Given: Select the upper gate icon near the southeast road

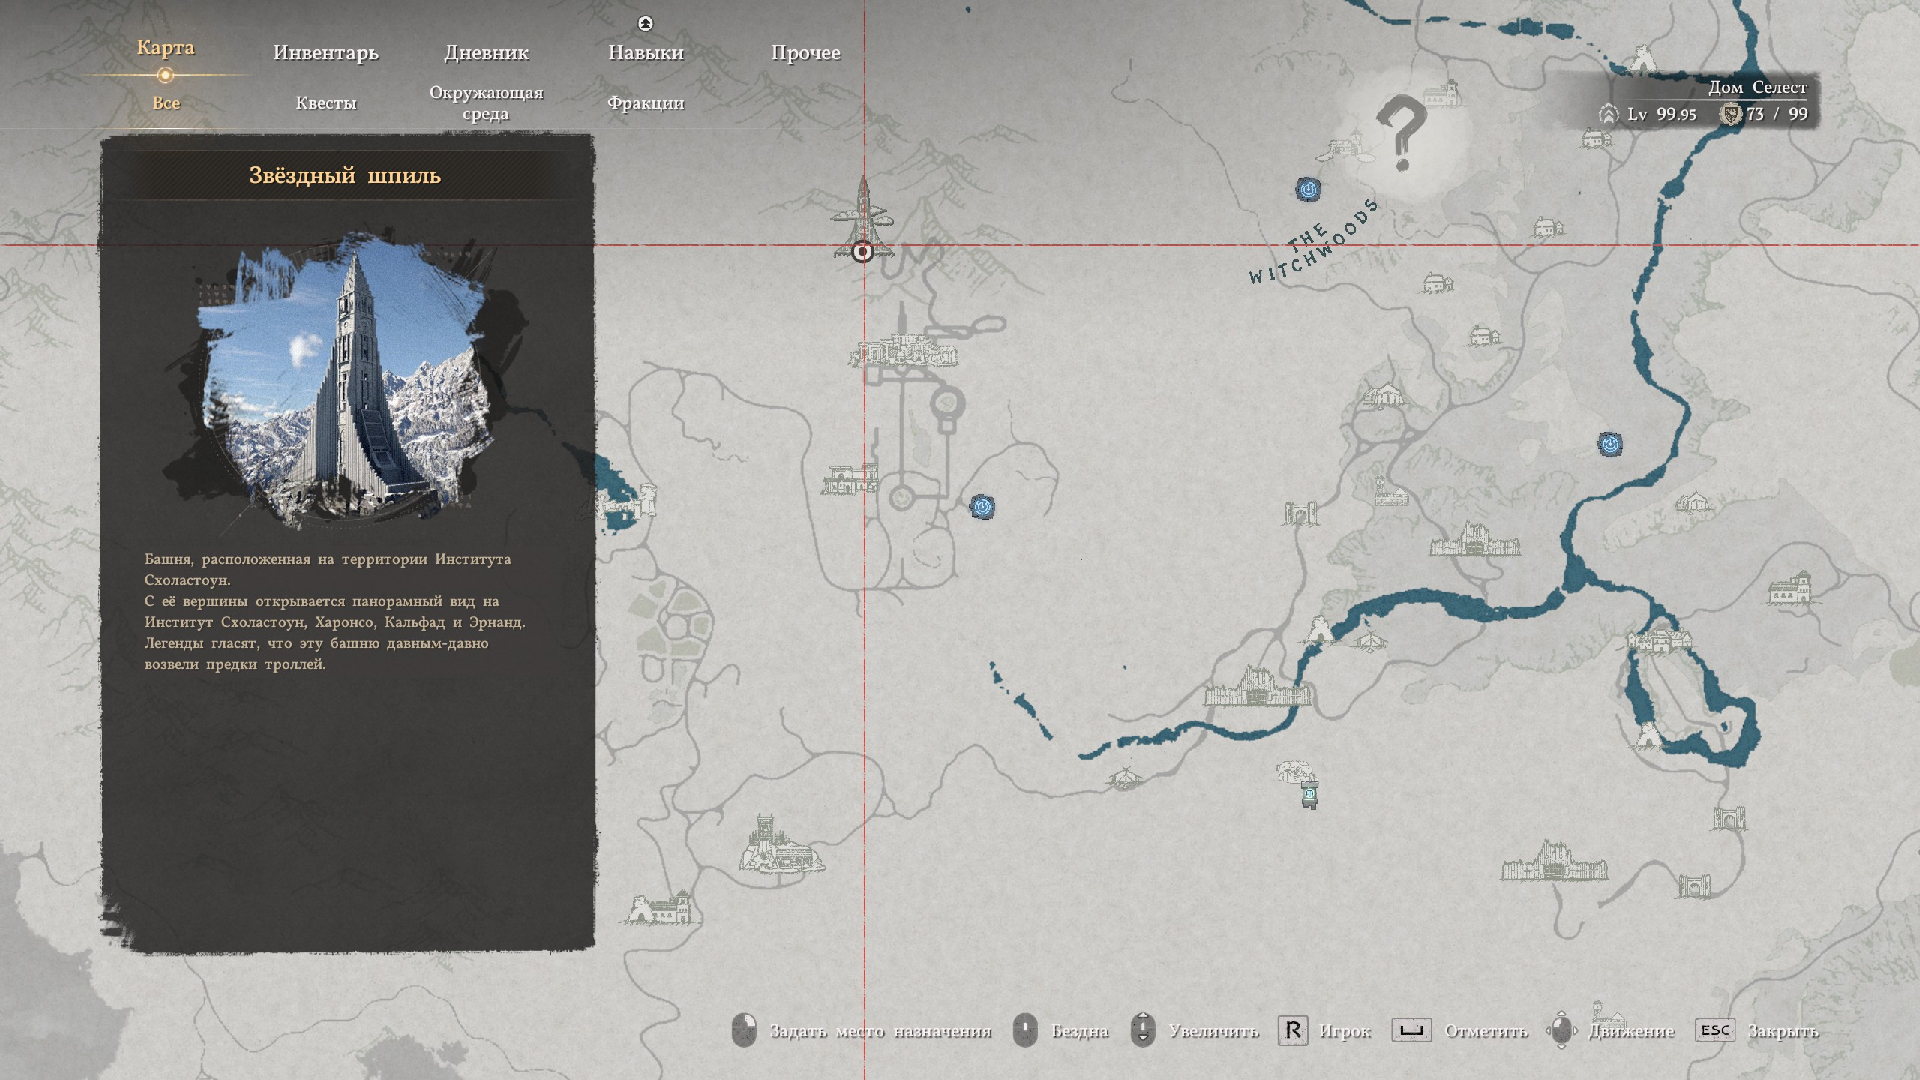Looking at the screenshot, I should [x=1729, y=818].
